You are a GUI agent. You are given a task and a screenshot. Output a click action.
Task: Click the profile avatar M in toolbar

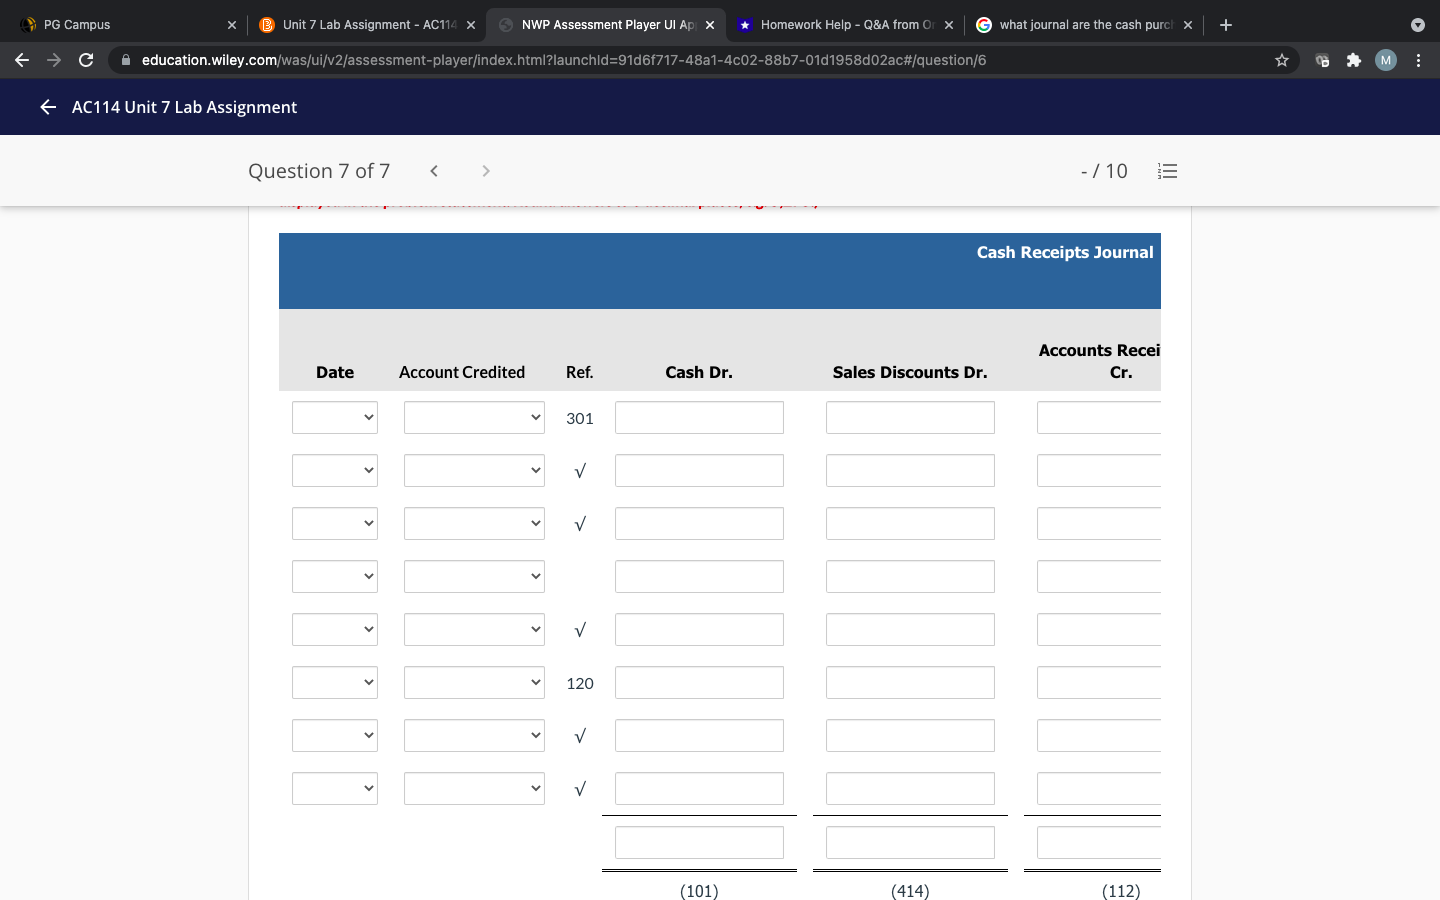pos(1385,60)
